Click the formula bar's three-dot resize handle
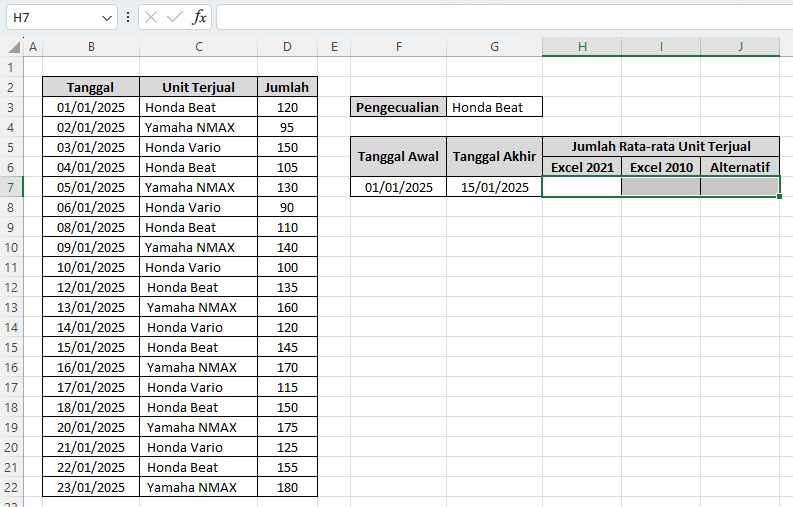The height and width of the screenshot is (507, 793). (x=128, y=17)
